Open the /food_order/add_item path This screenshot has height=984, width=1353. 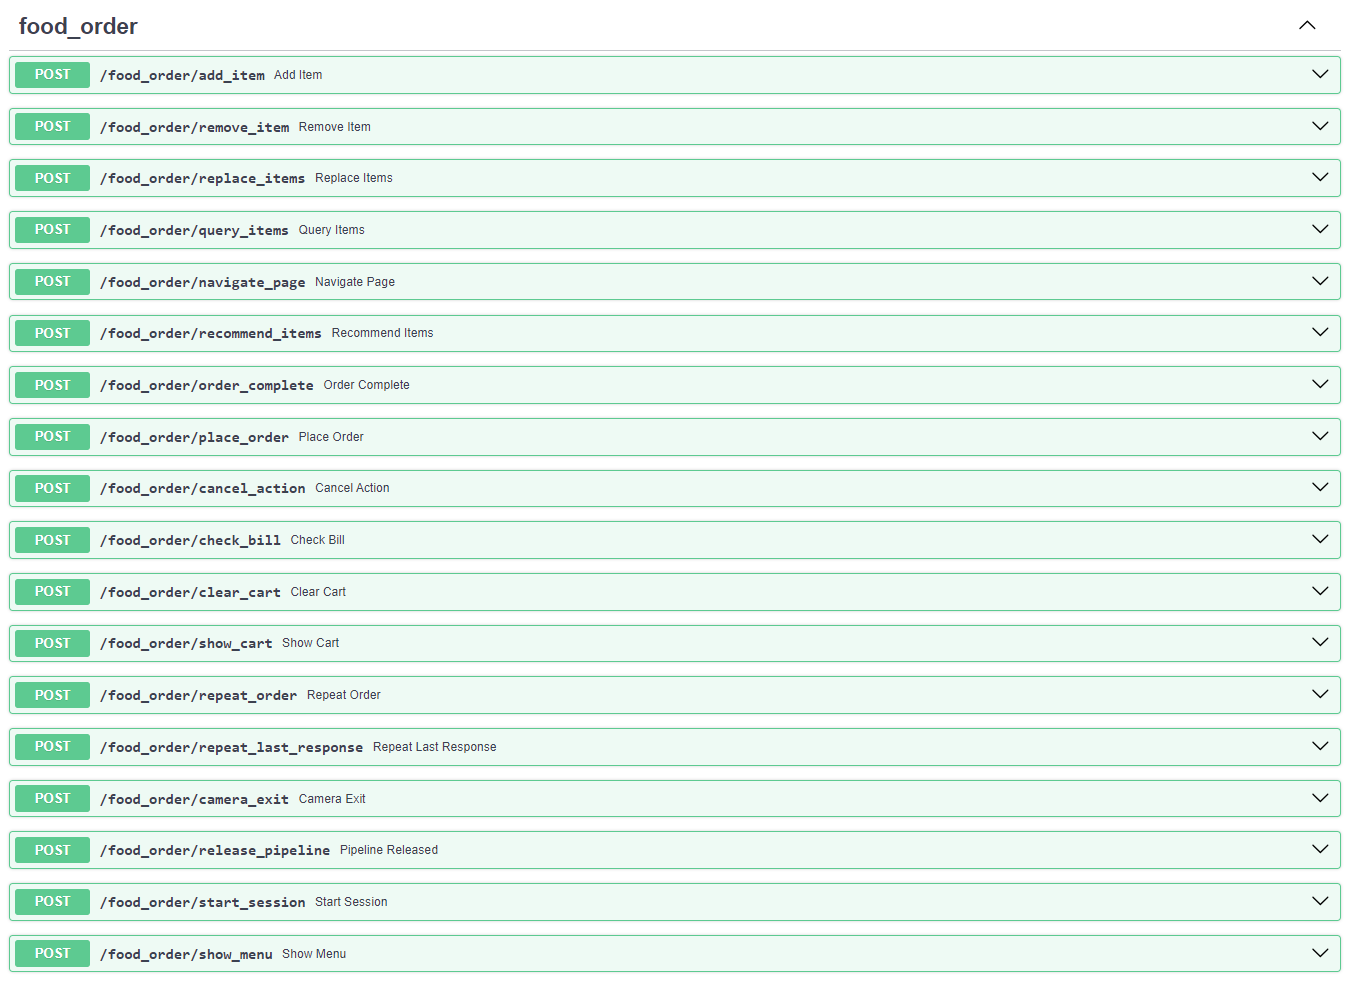[x=182, y=75]
